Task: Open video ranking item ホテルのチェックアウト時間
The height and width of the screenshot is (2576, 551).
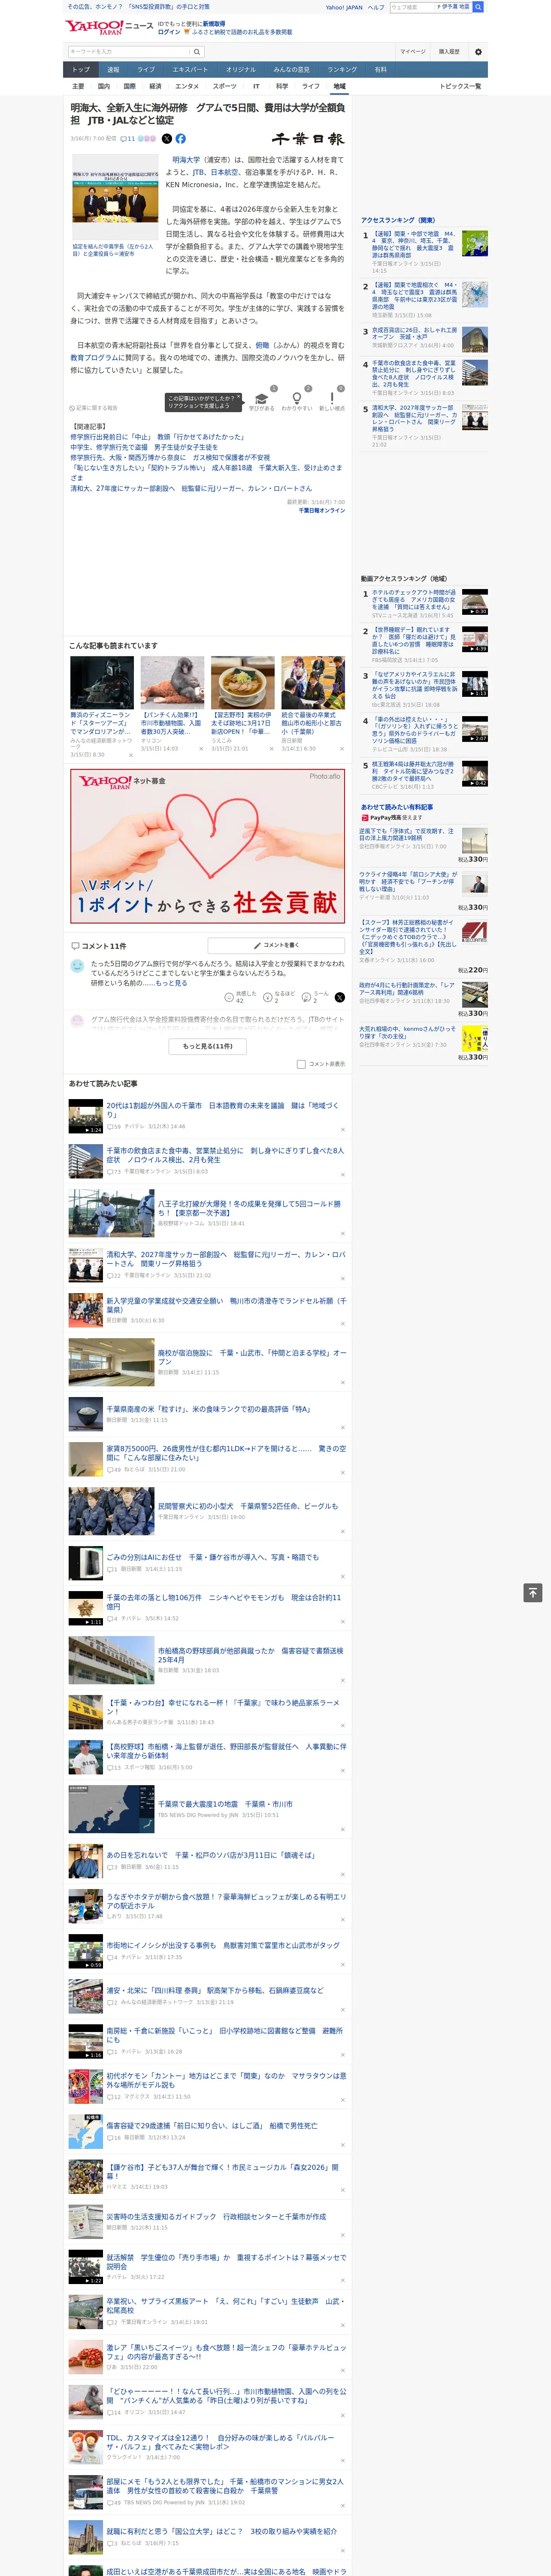Action: (414, 600)
